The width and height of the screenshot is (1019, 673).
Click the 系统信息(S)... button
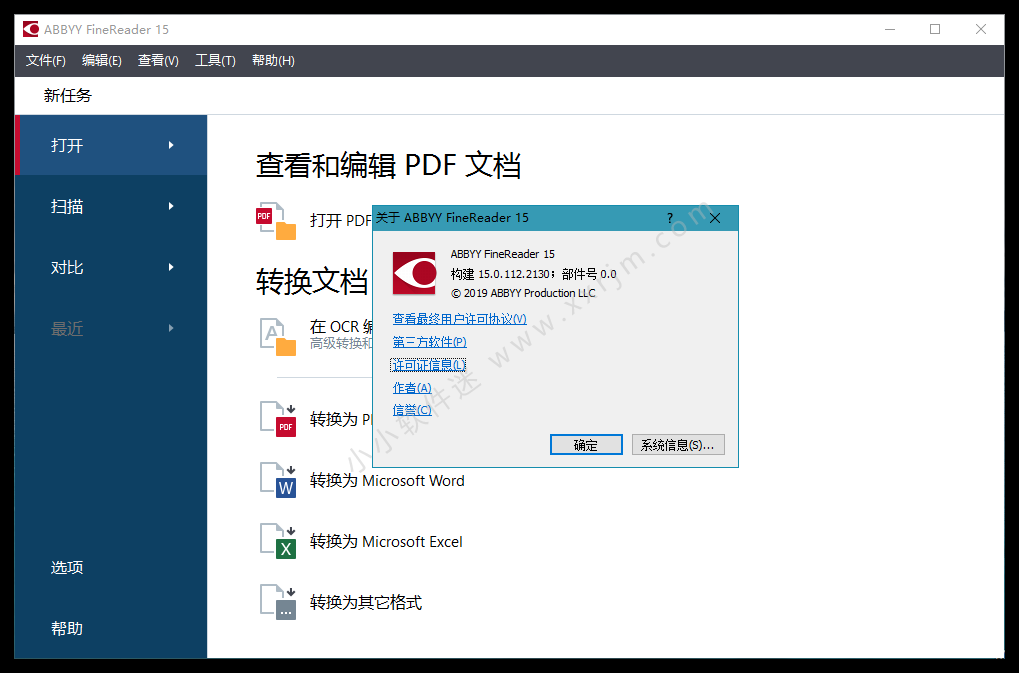coord(678,445)
